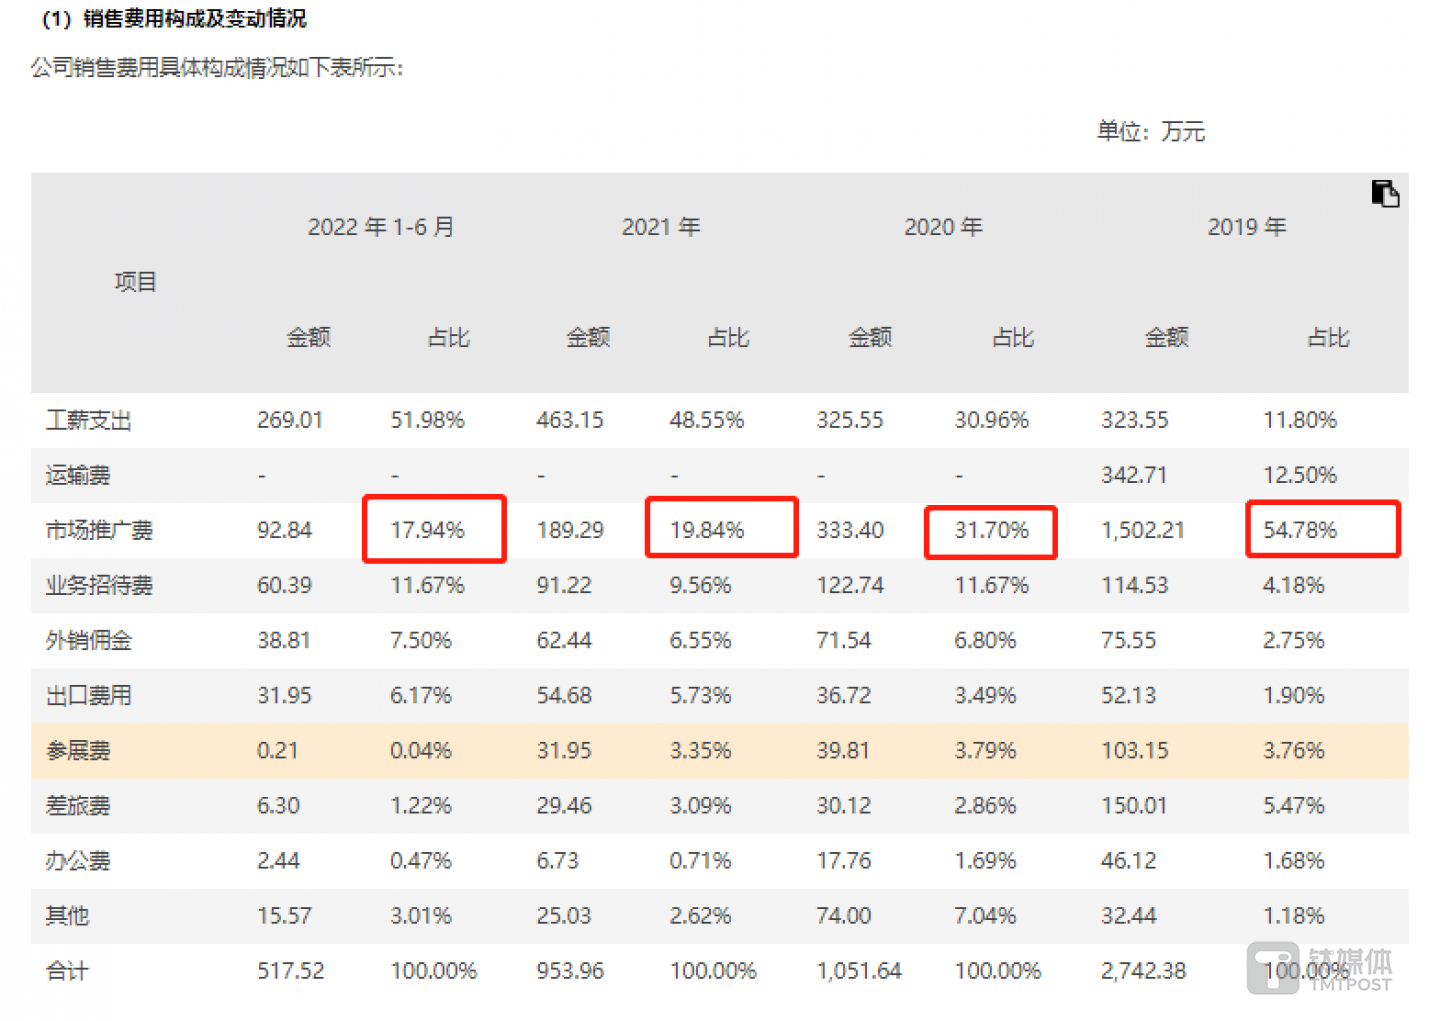Click the 运输费 row dash cell
Screen dimensions: 1440x1021
tap(260, 475)
